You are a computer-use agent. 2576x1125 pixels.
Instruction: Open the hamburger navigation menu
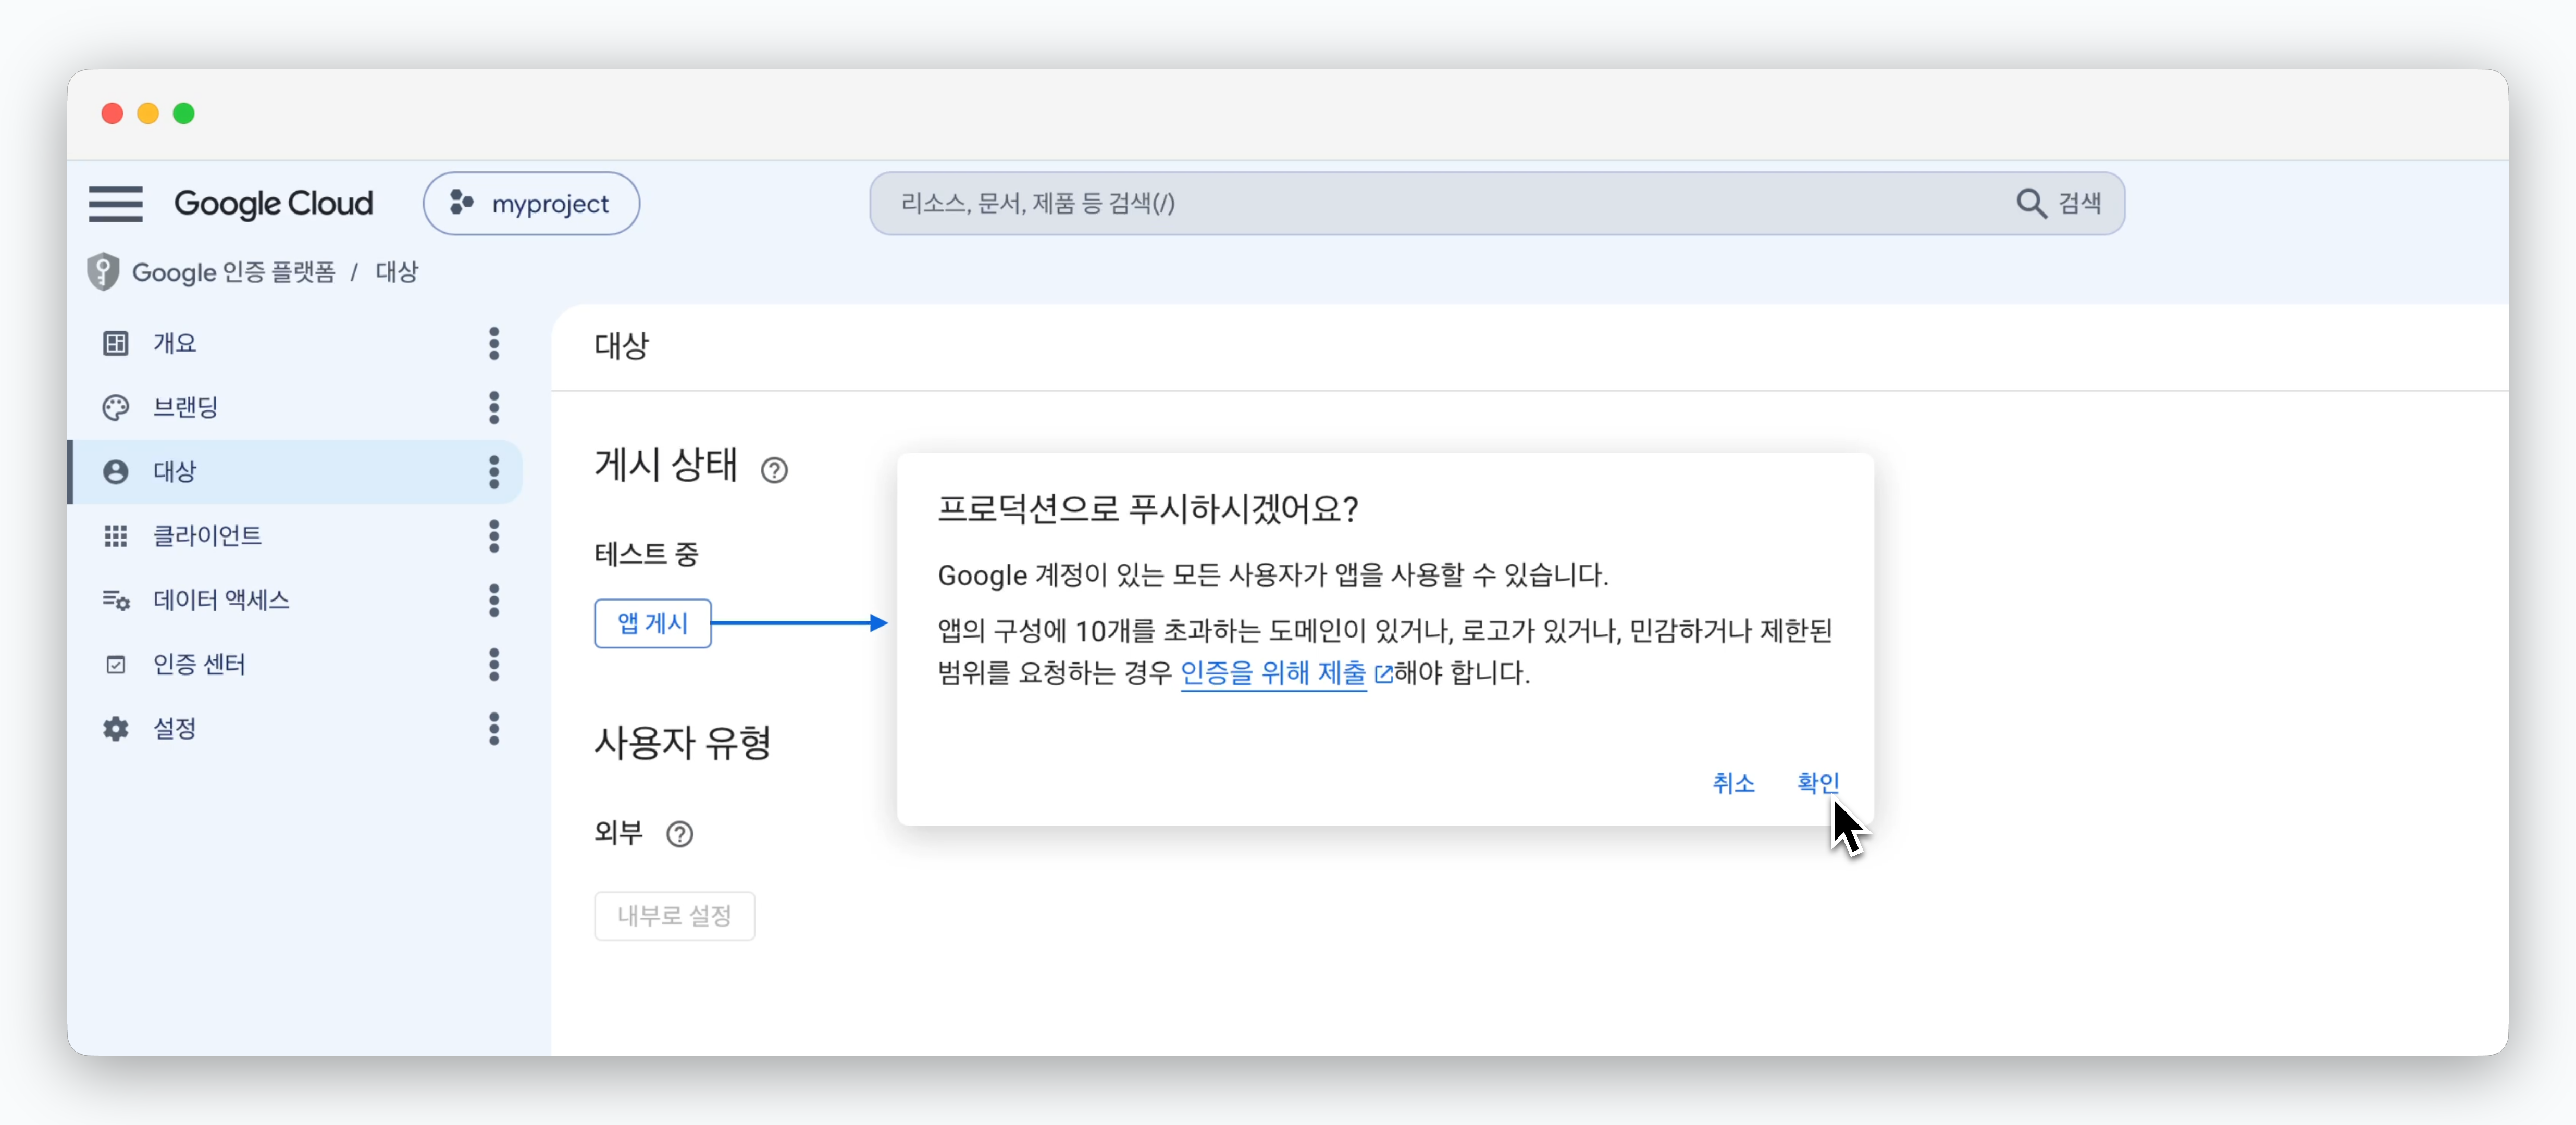click(x=115, y=204)
